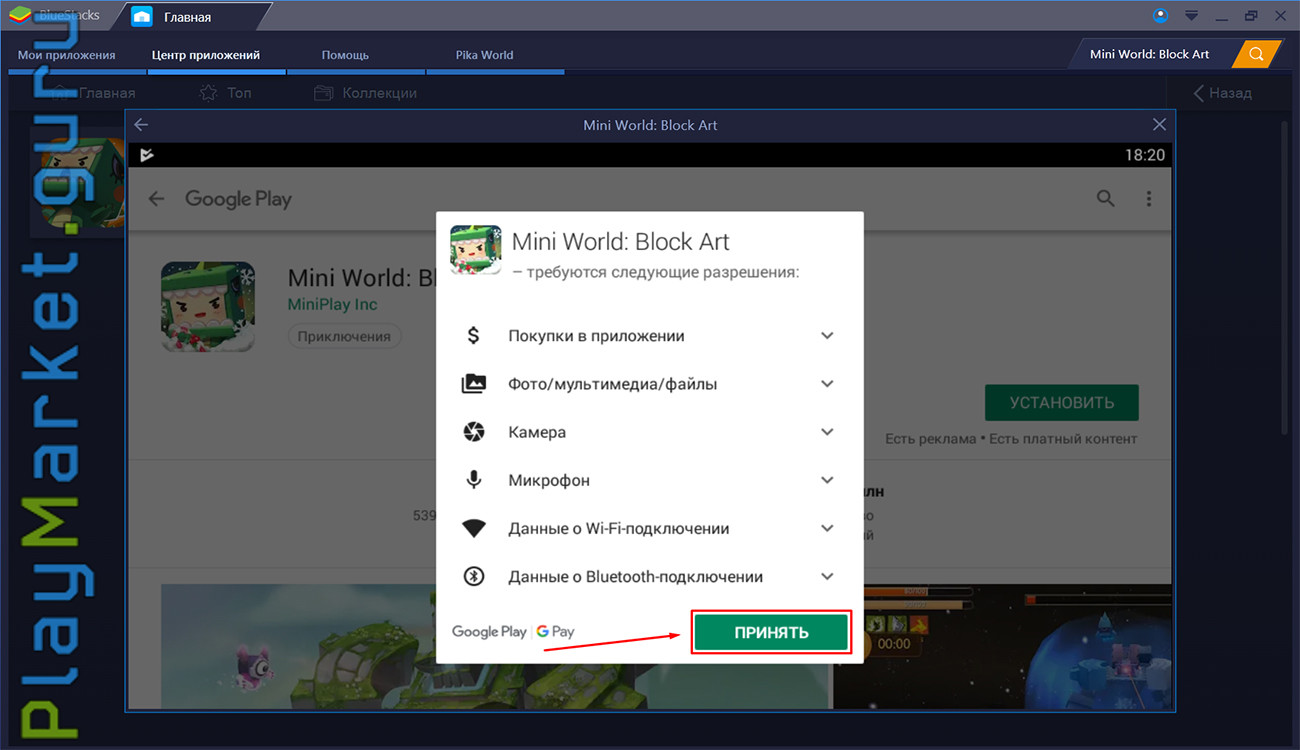1300x750 pixels.
Task: Click the 18:20 clock in the Android status bar
Action: click(x=1145, y=155)
